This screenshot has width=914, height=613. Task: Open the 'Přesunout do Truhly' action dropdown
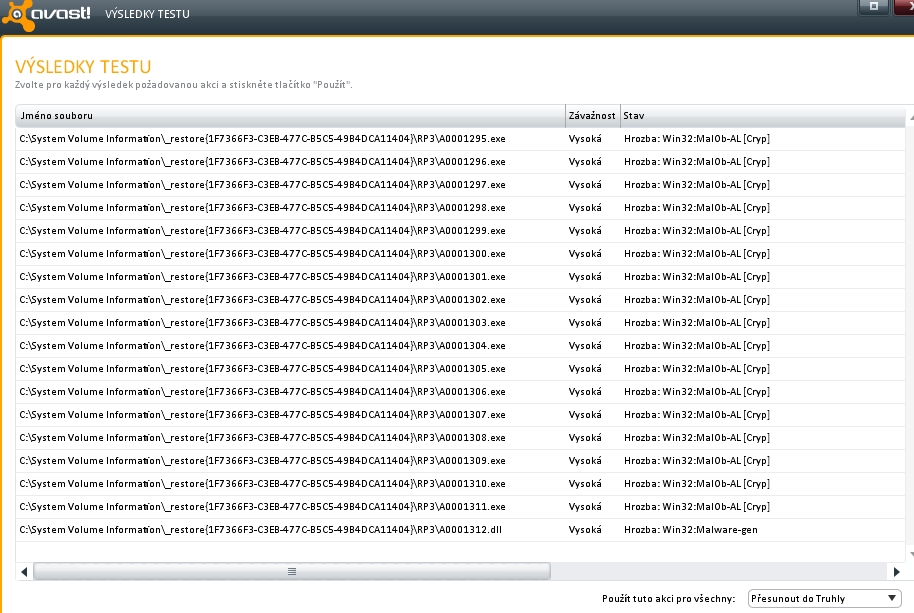[824, 598]
